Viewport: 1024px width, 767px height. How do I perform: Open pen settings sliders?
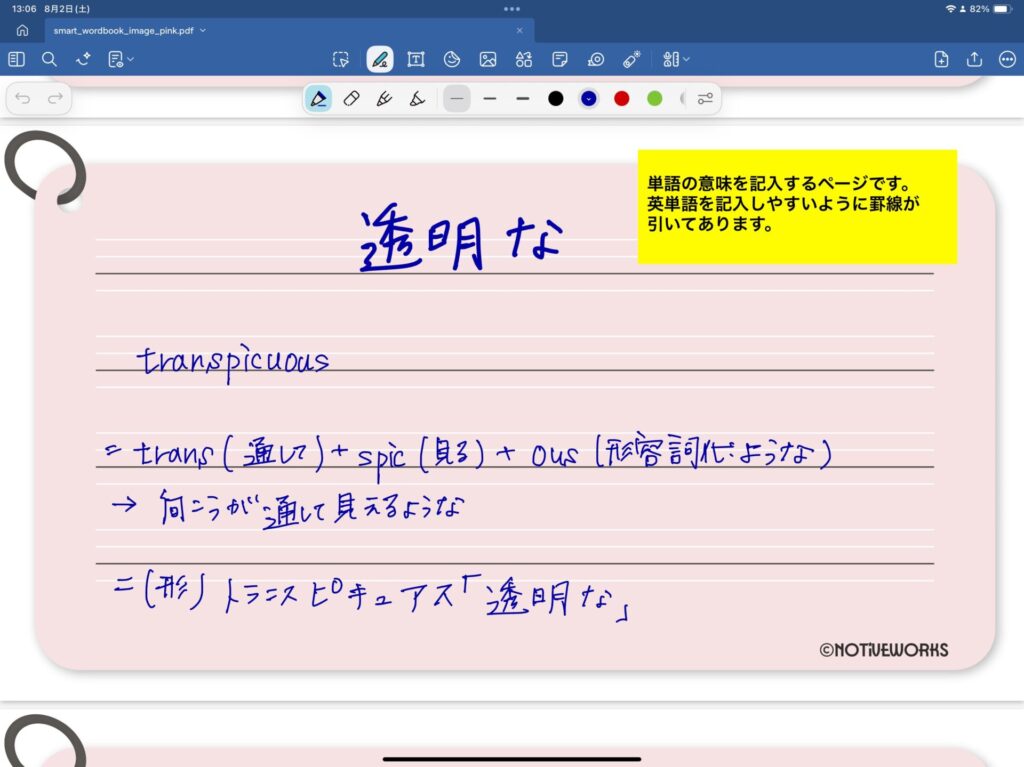tap(705, 99)
